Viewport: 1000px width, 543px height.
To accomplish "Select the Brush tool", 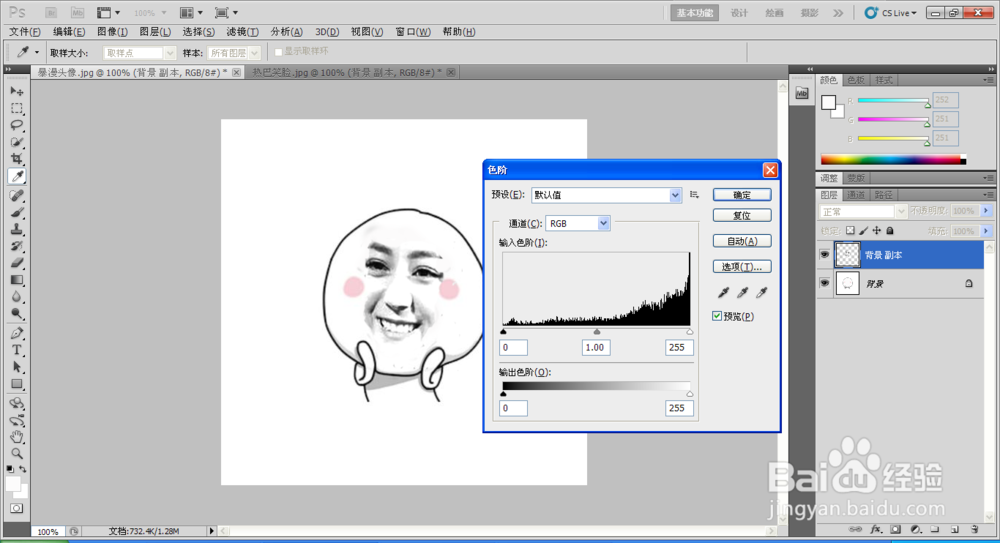I will 17,212.
